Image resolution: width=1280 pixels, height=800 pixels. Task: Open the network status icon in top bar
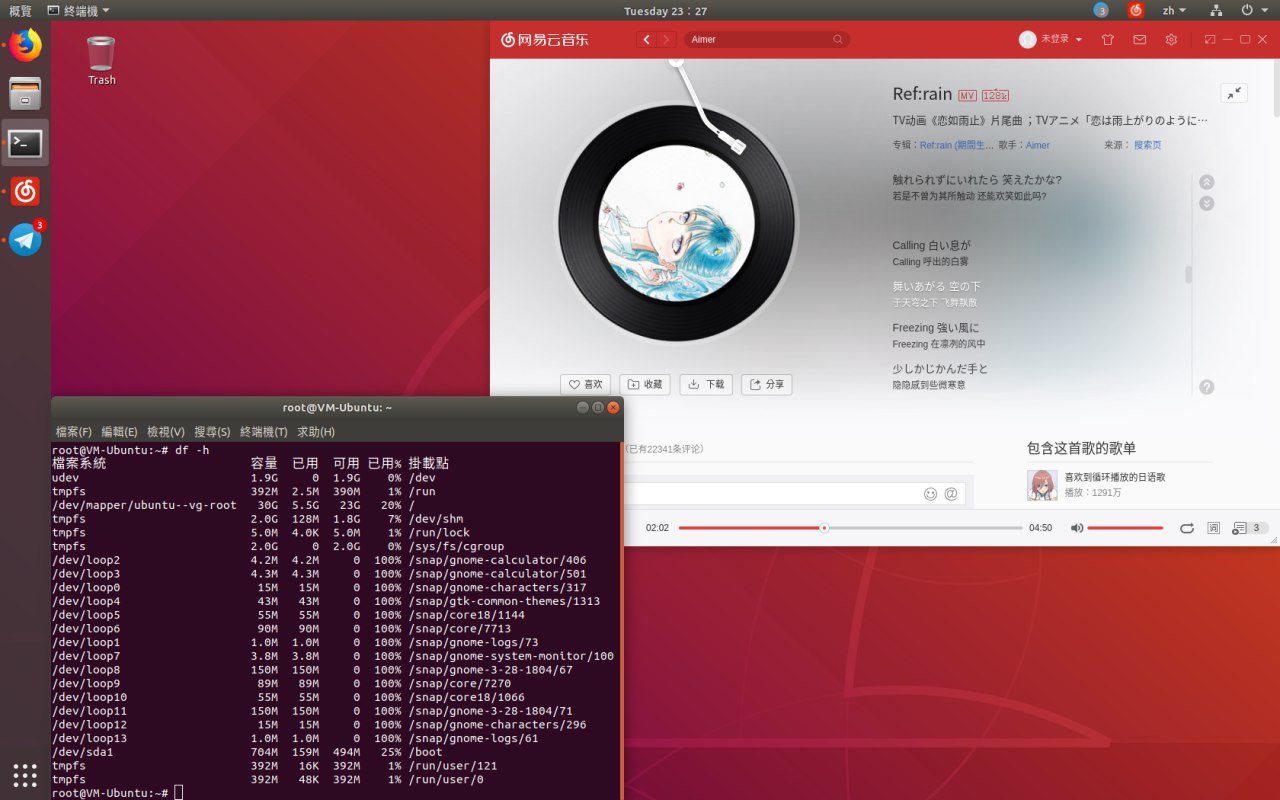(x=1216, y=10)
